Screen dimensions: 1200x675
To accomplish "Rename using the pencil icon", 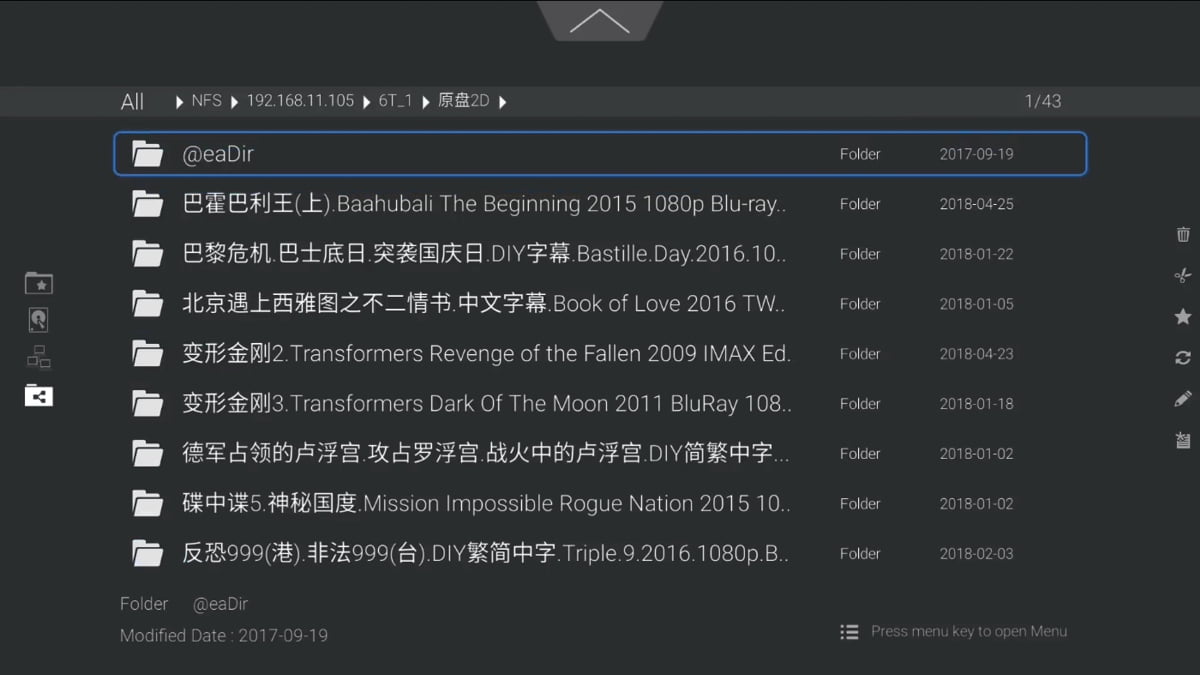I will [1182, 398].
